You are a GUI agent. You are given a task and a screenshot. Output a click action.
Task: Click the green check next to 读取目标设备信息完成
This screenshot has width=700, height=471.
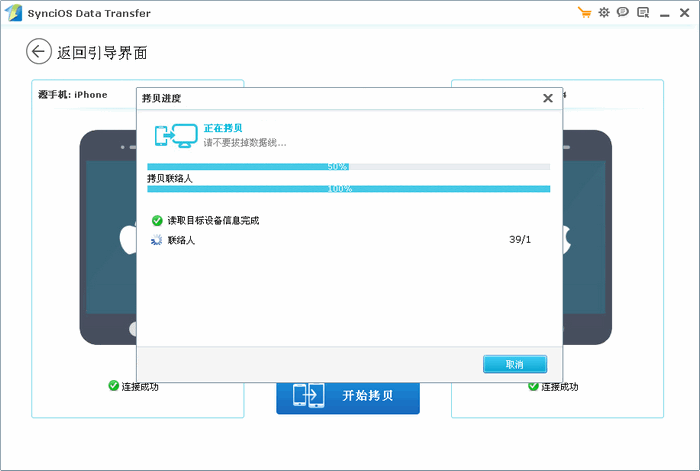(157, 221)
